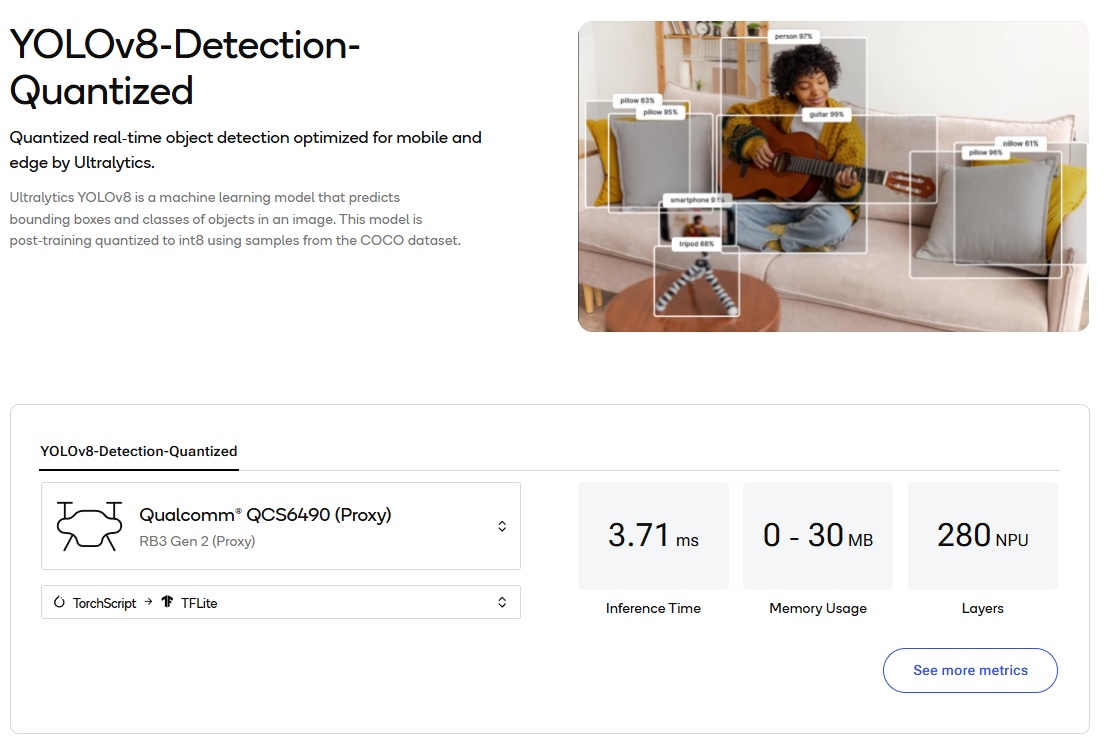Select the YOLOv8-Detection-Quantized tab

click(x=139, y=451)
